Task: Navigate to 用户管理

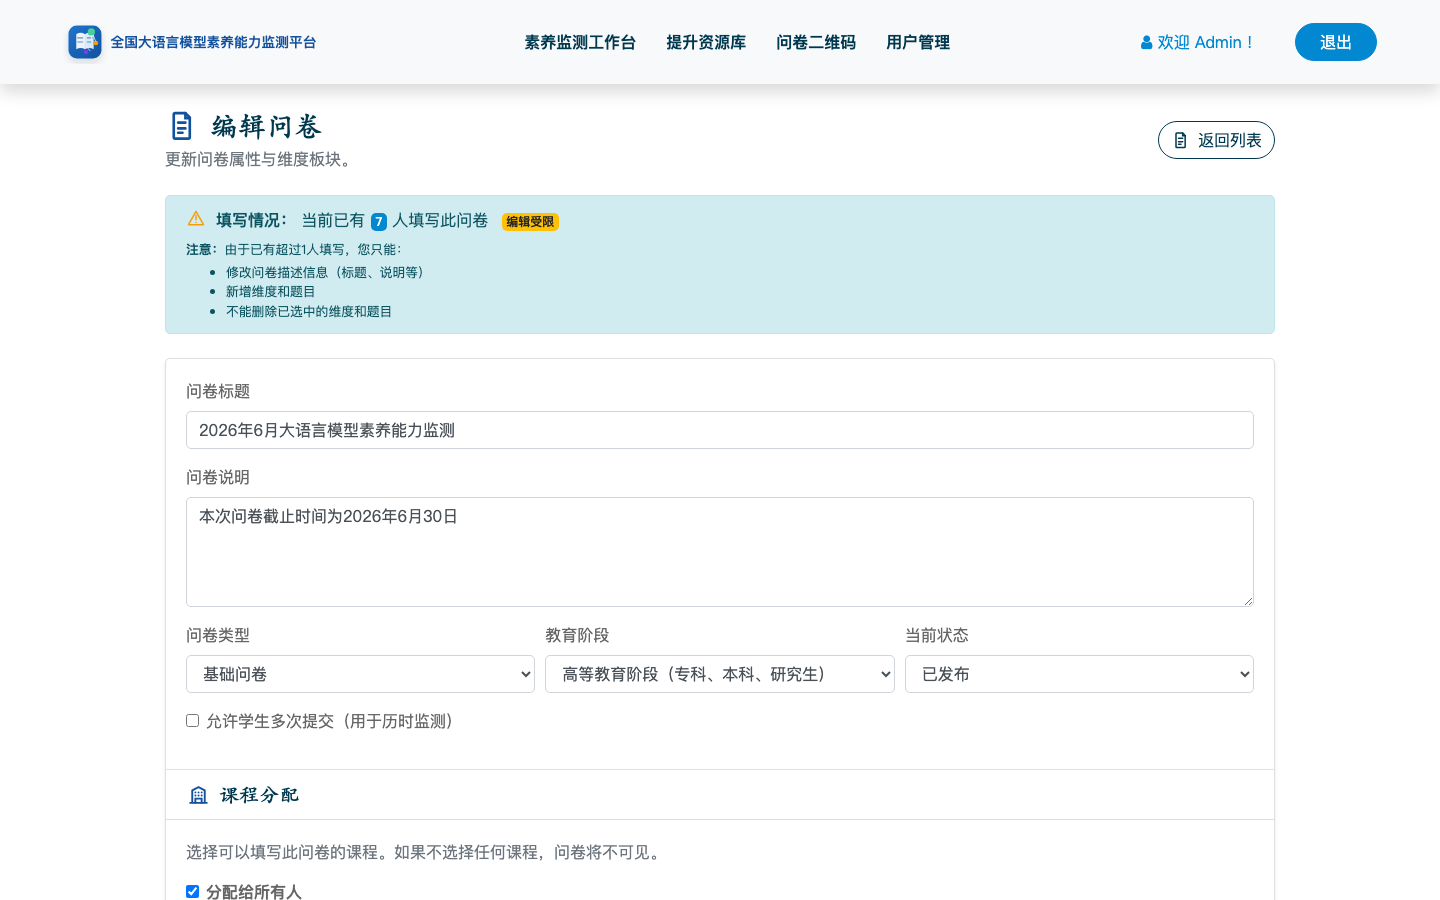Action: click(x=918, y=42)
